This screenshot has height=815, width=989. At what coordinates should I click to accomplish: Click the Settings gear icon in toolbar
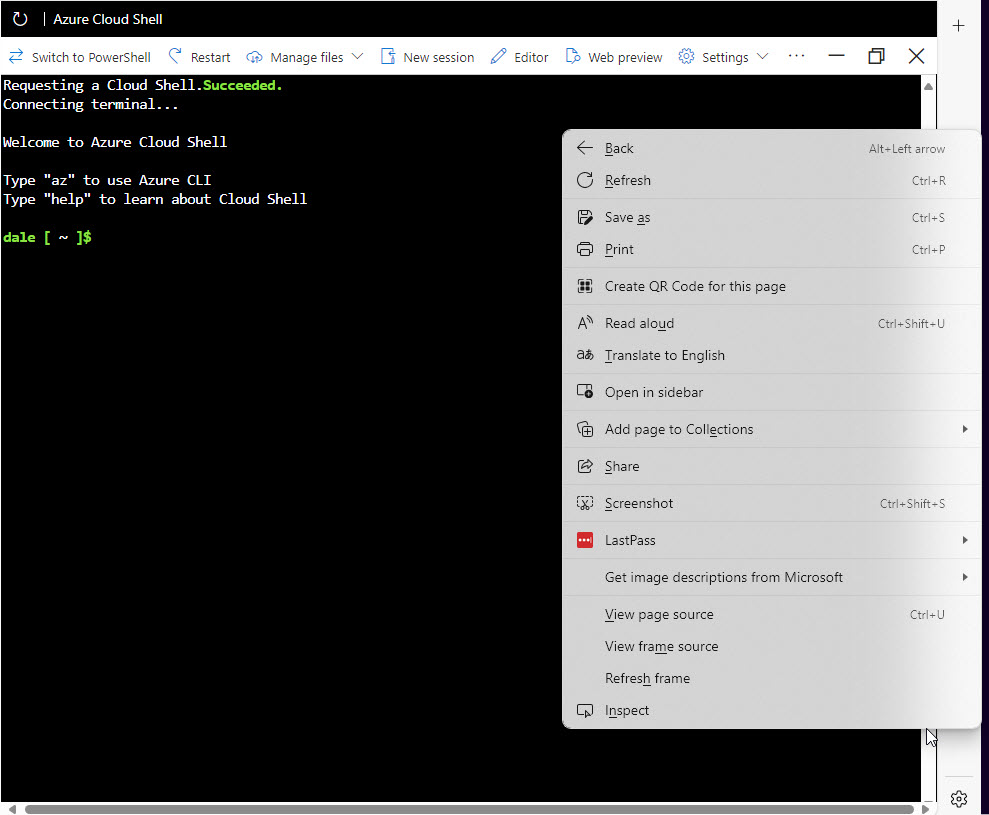pyautogui.click(x=686, y=56)
